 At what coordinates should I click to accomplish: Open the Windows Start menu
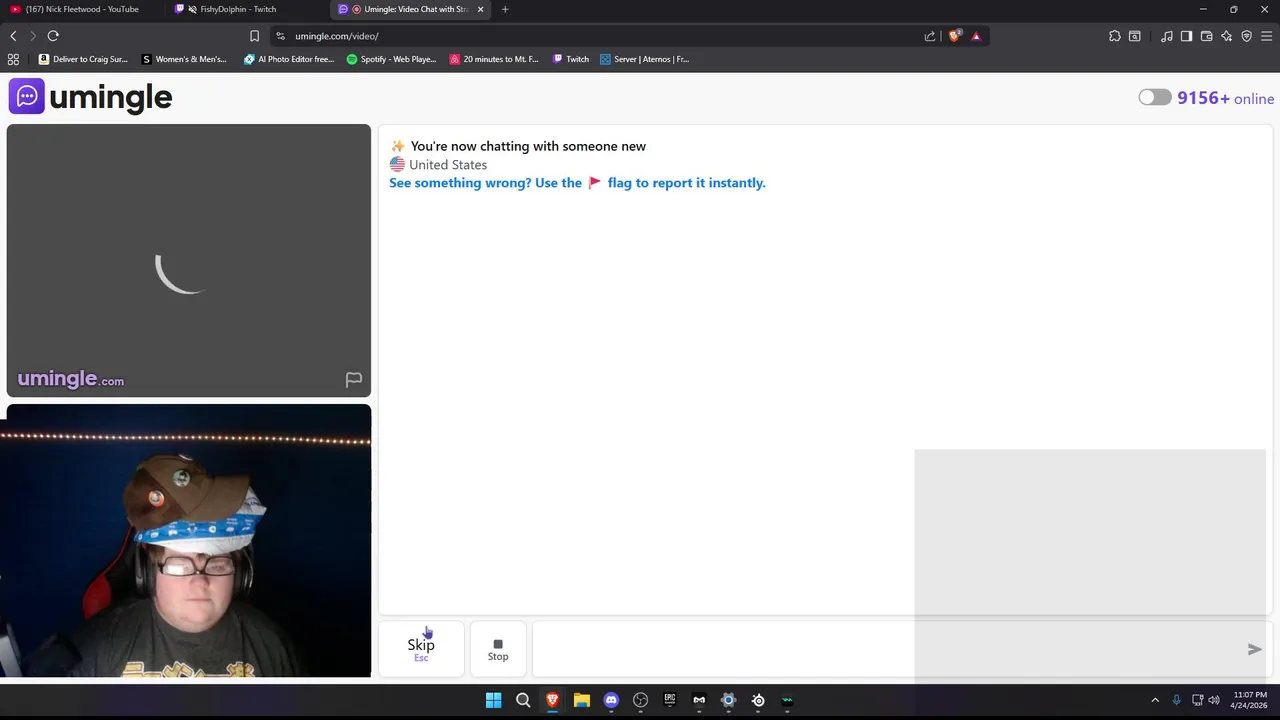(x=493, y=700)
